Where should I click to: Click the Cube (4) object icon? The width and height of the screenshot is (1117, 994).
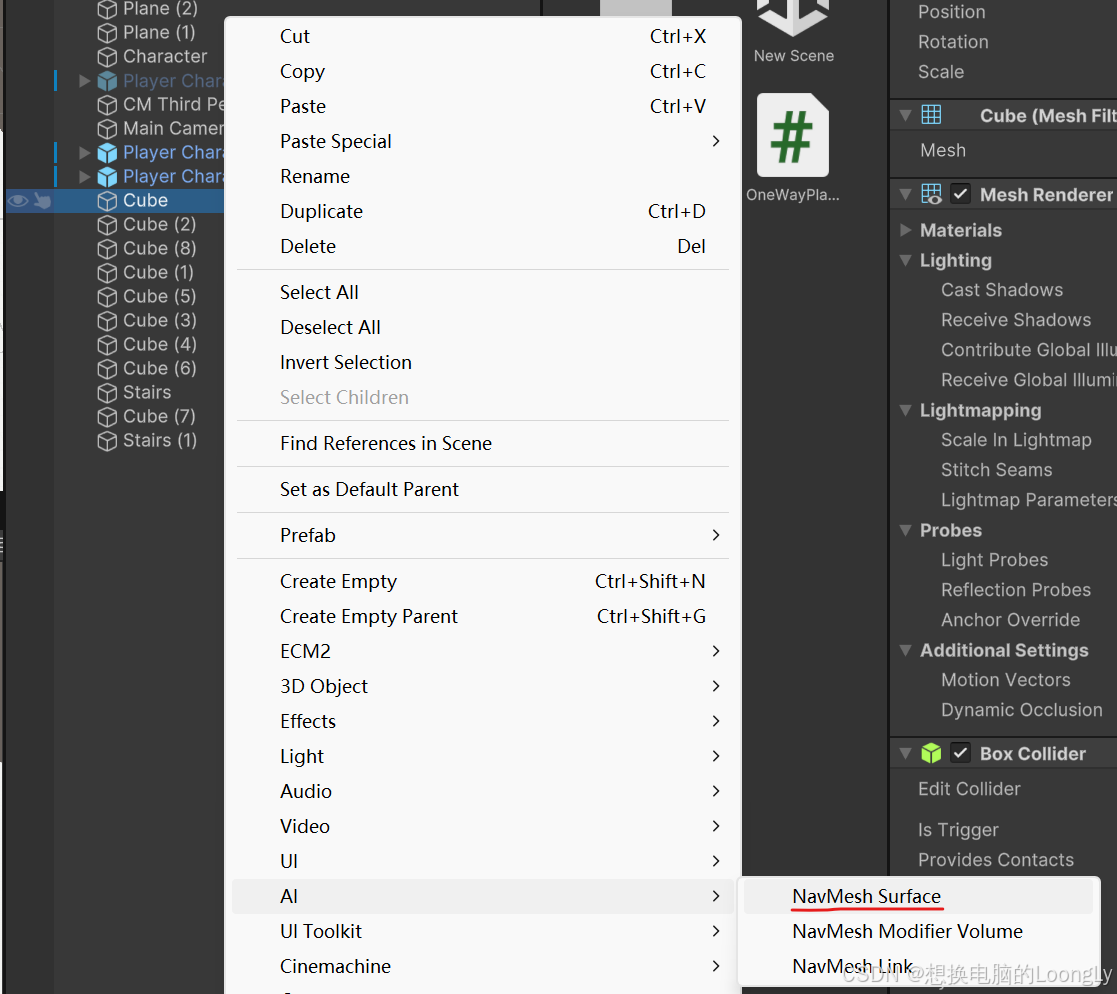click(x=107, y=345)
